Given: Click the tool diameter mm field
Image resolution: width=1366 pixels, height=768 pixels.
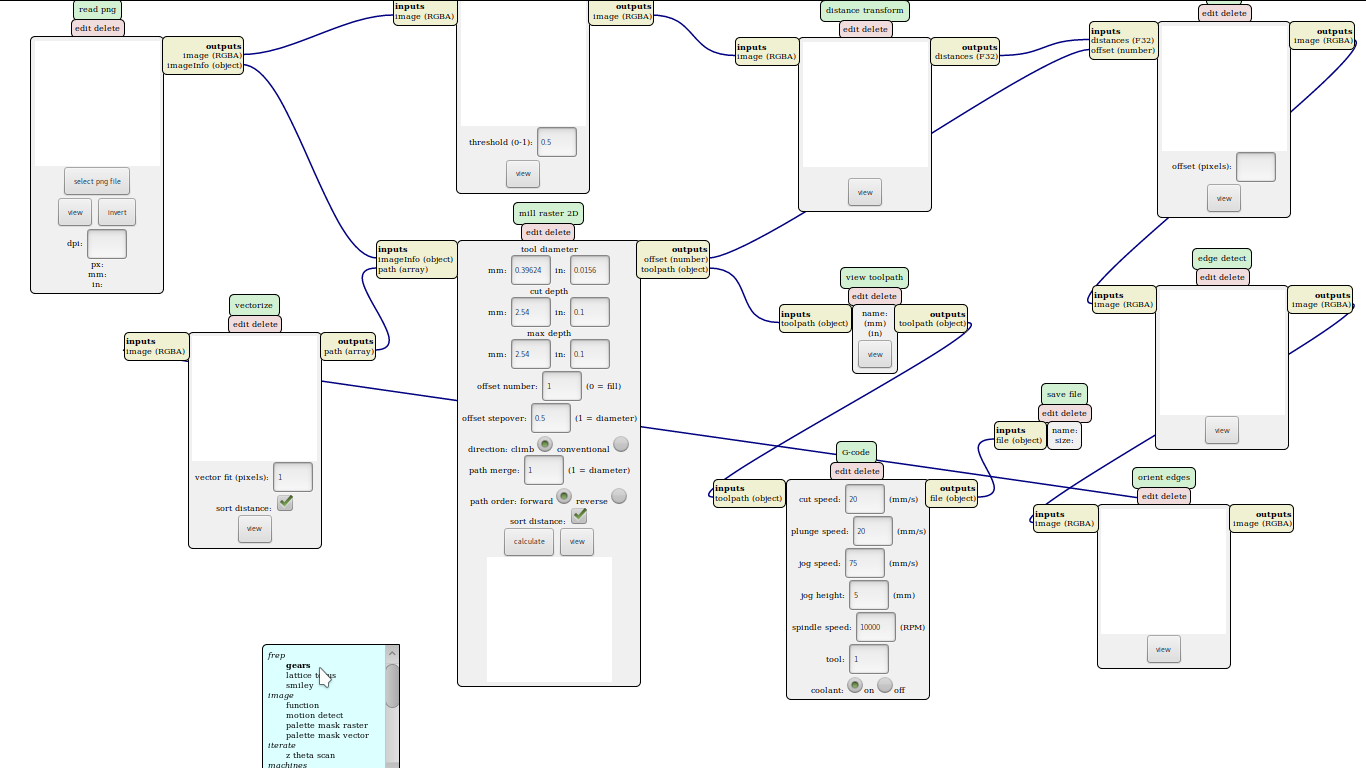Looking at the screenshot, I should coord(531,270).
